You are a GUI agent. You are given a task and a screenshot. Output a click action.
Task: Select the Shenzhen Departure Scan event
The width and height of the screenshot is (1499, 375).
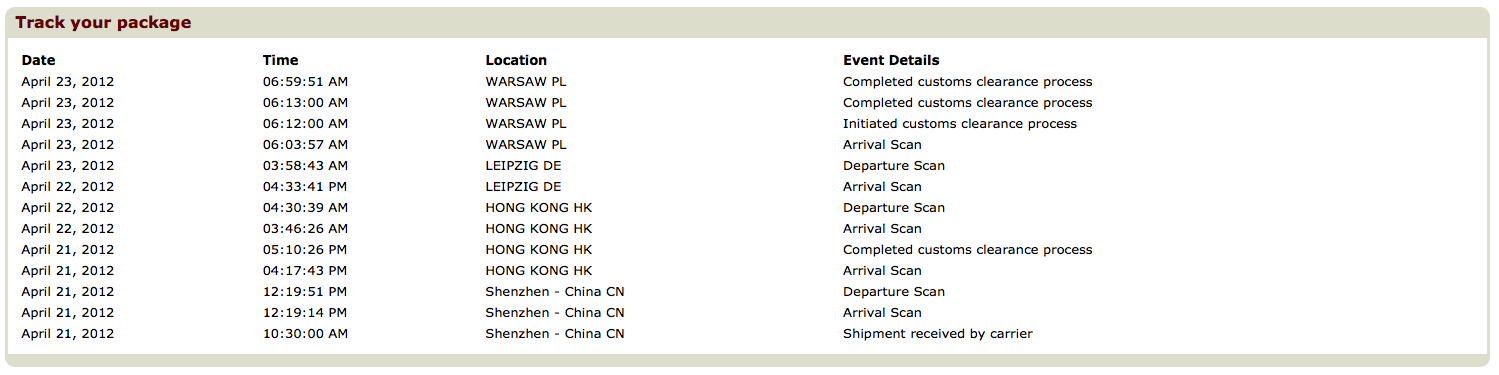(x=894, y=292)
